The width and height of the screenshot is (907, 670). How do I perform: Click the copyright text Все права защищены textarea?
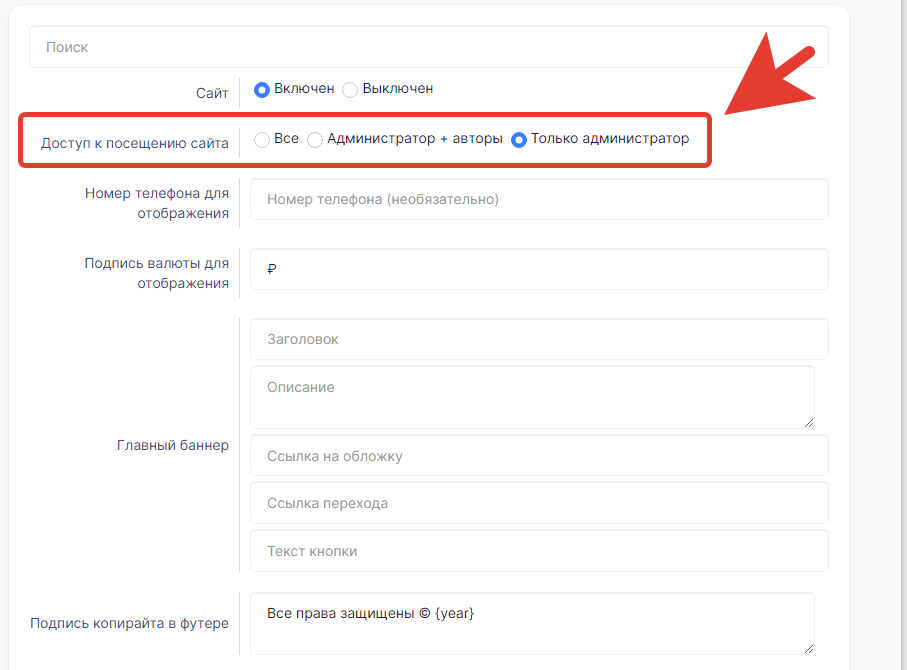coord(532,624)
